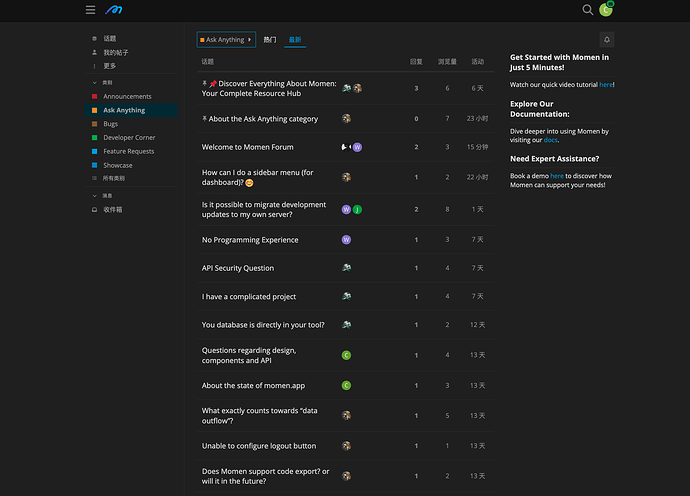Click the video tutorial 'here' link

point(606,85)
